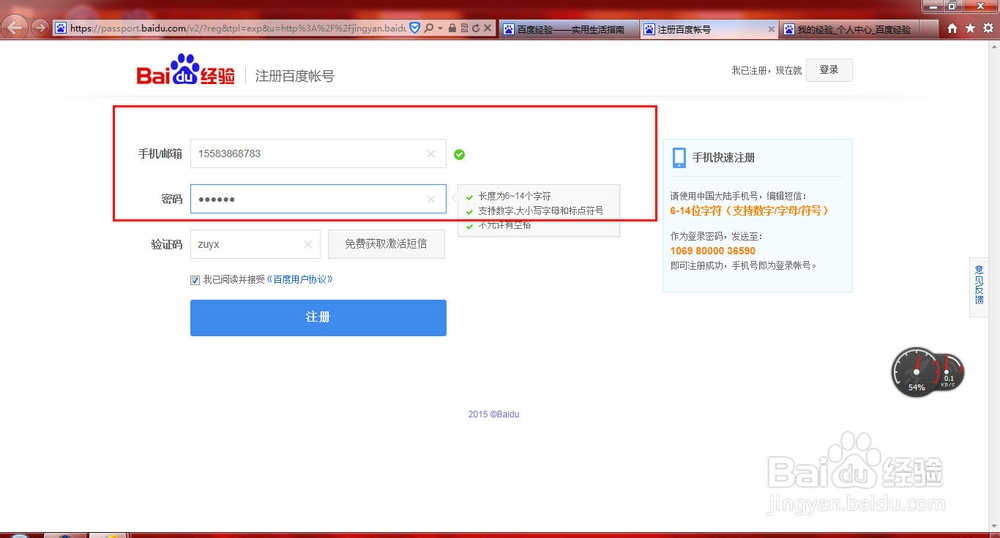The image size is (1000, 538).
Task: Click the blue 注册 register button
Action: click(318, 317)
